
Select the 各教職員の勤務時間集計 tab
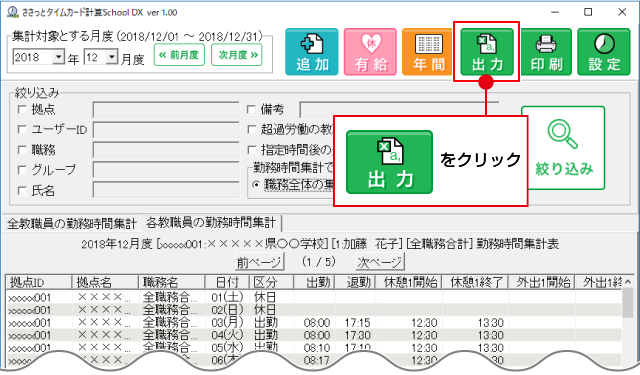coord(211,223)
